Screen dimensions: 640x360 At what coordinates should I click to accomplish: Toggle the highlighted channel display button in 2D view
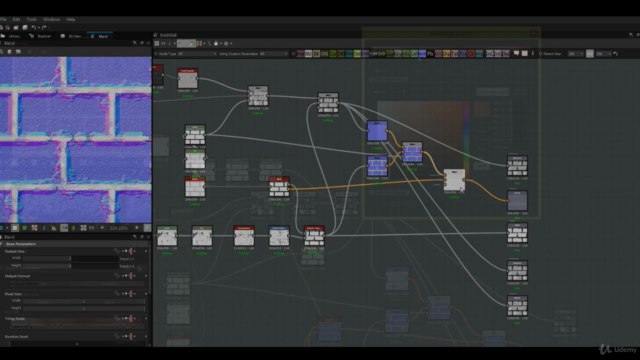pyautogui.click(x=64, y=228)
